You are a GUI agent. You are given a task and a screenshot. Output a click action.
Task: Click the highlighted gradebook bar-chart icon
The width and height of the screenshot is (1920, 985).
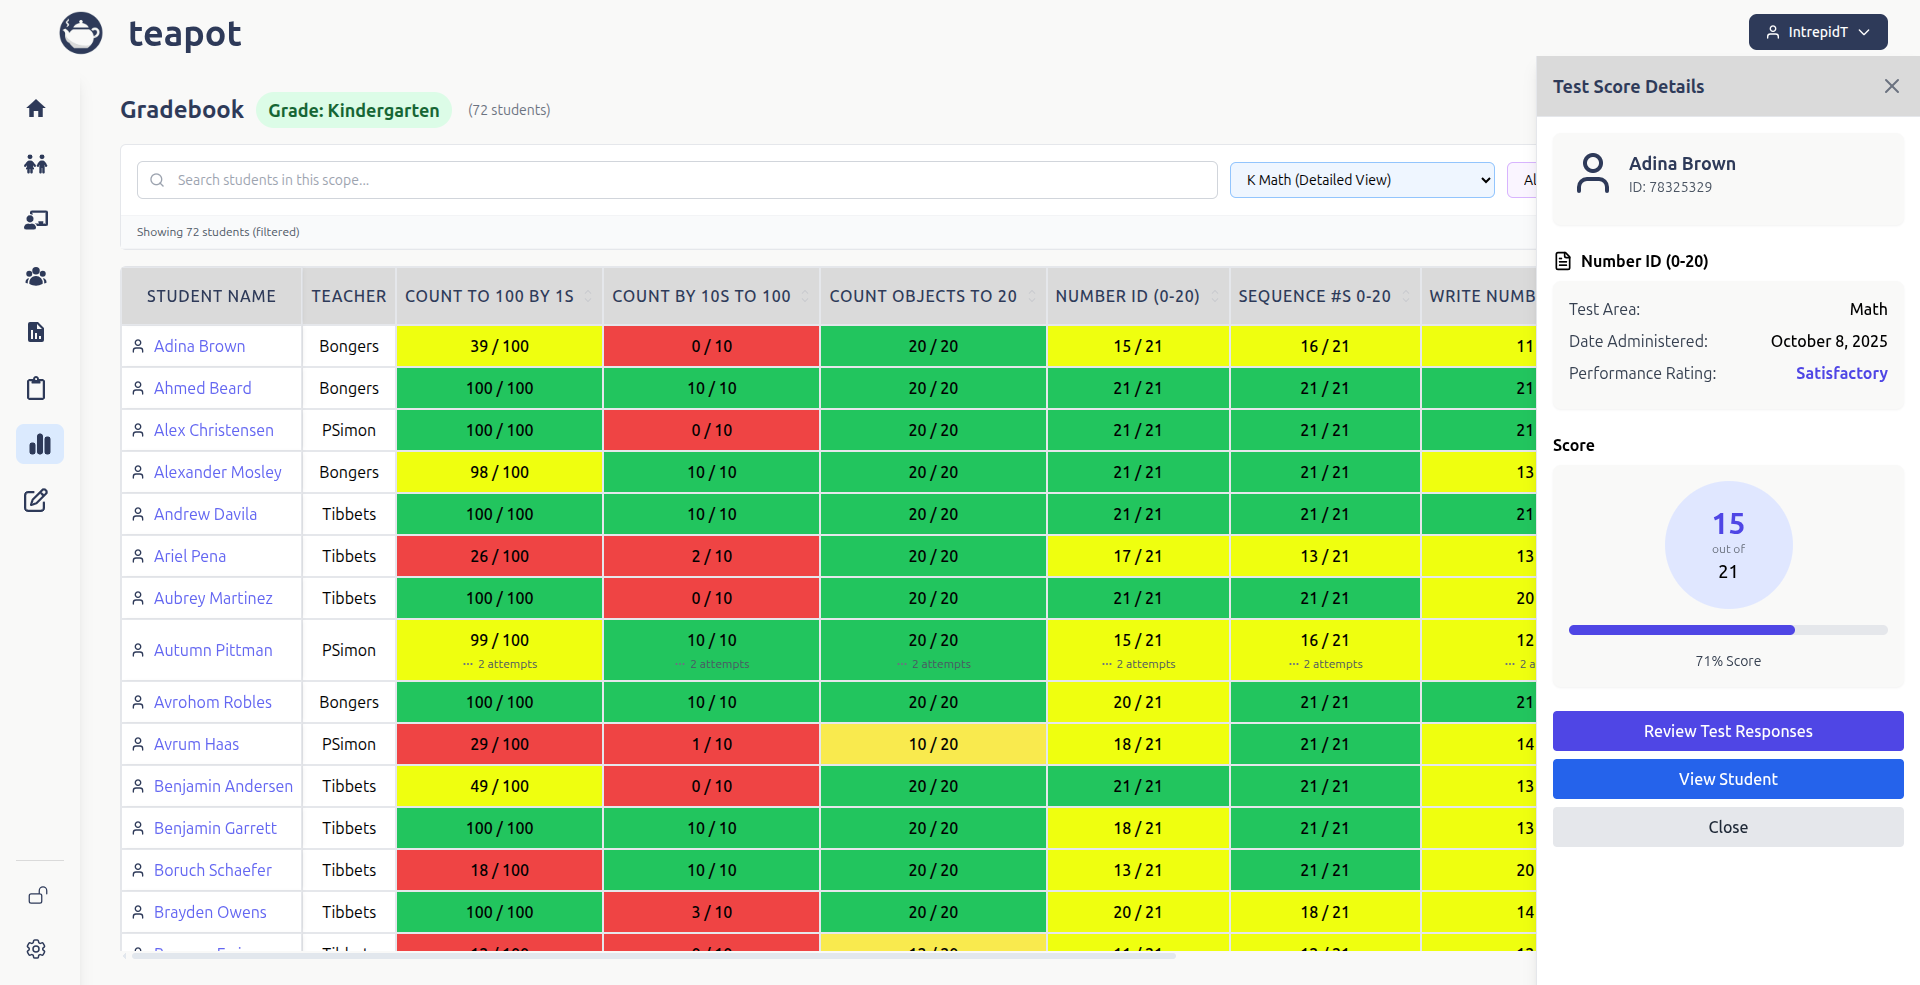click(40, 444)
